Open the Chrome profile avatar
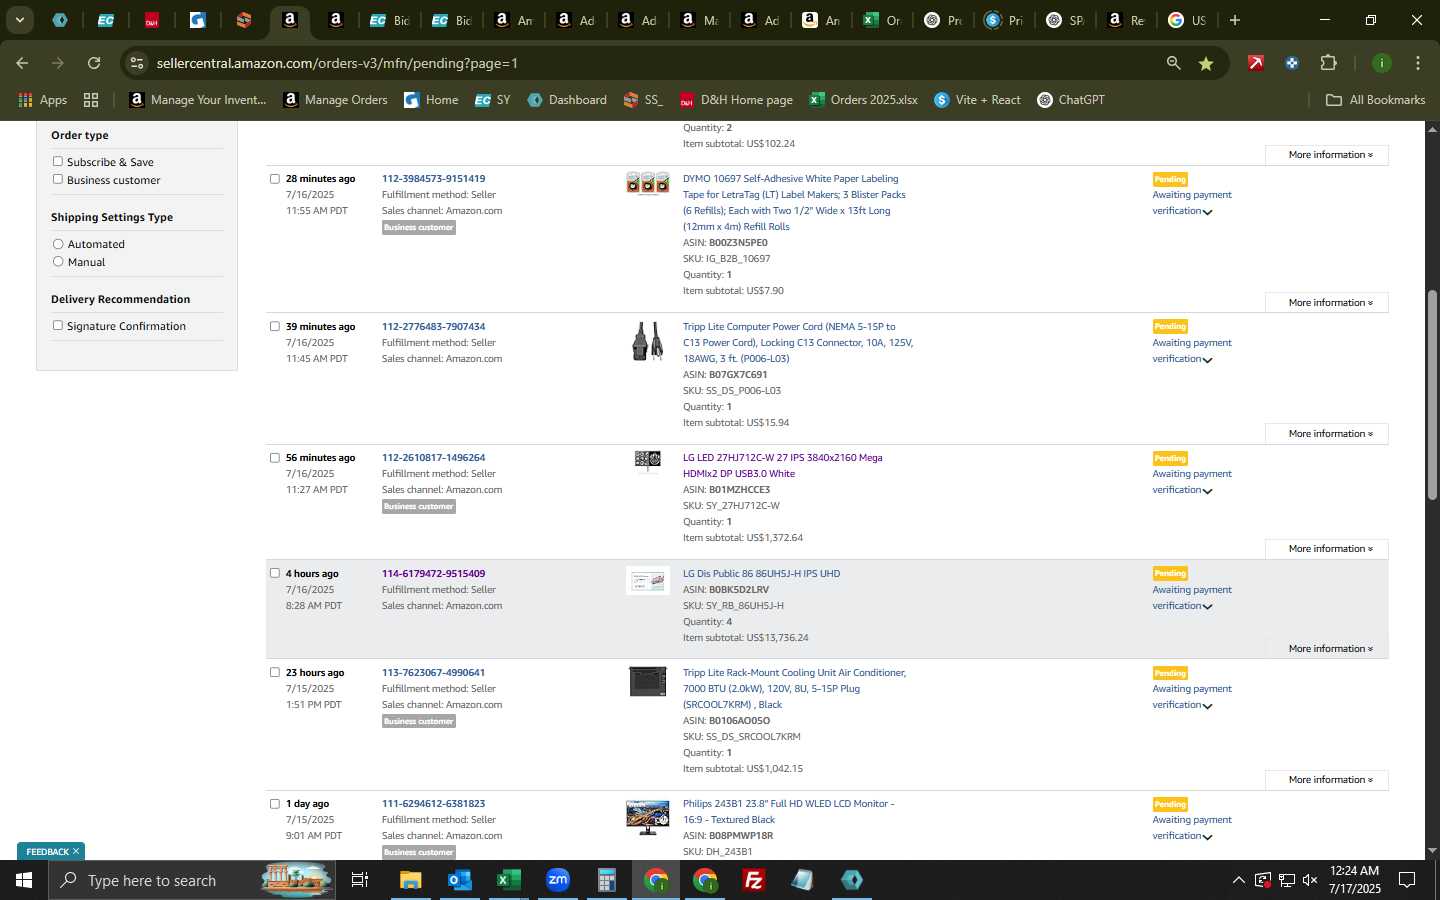The width and height of the screenshot is (1440, 900). [x=1381, y=63]
